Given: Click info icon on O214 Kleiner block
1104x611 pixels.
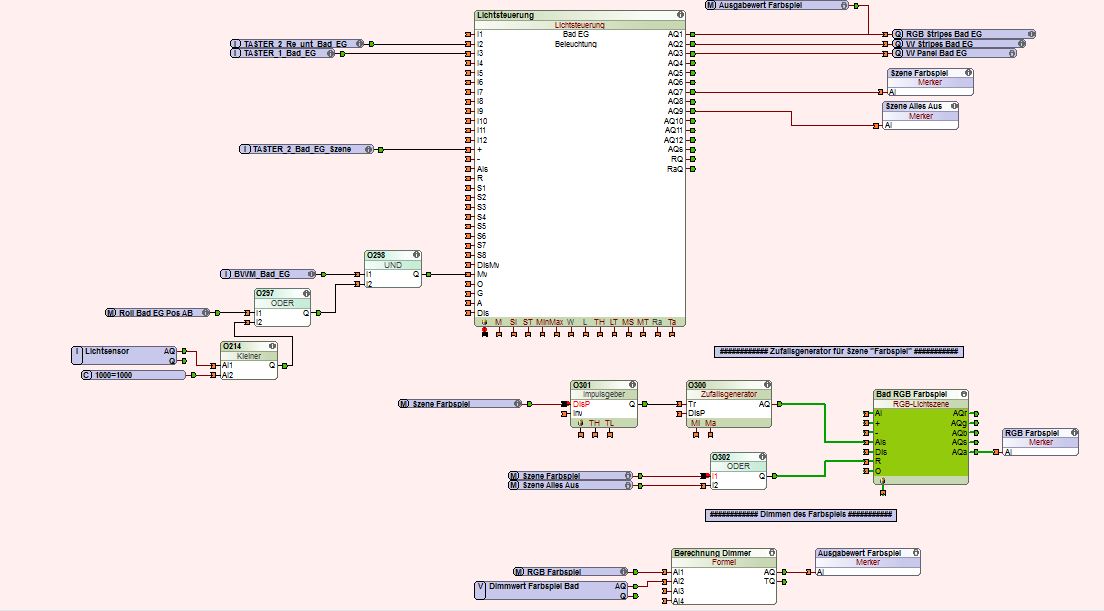Looking at the screenshot, I should 272,346.
